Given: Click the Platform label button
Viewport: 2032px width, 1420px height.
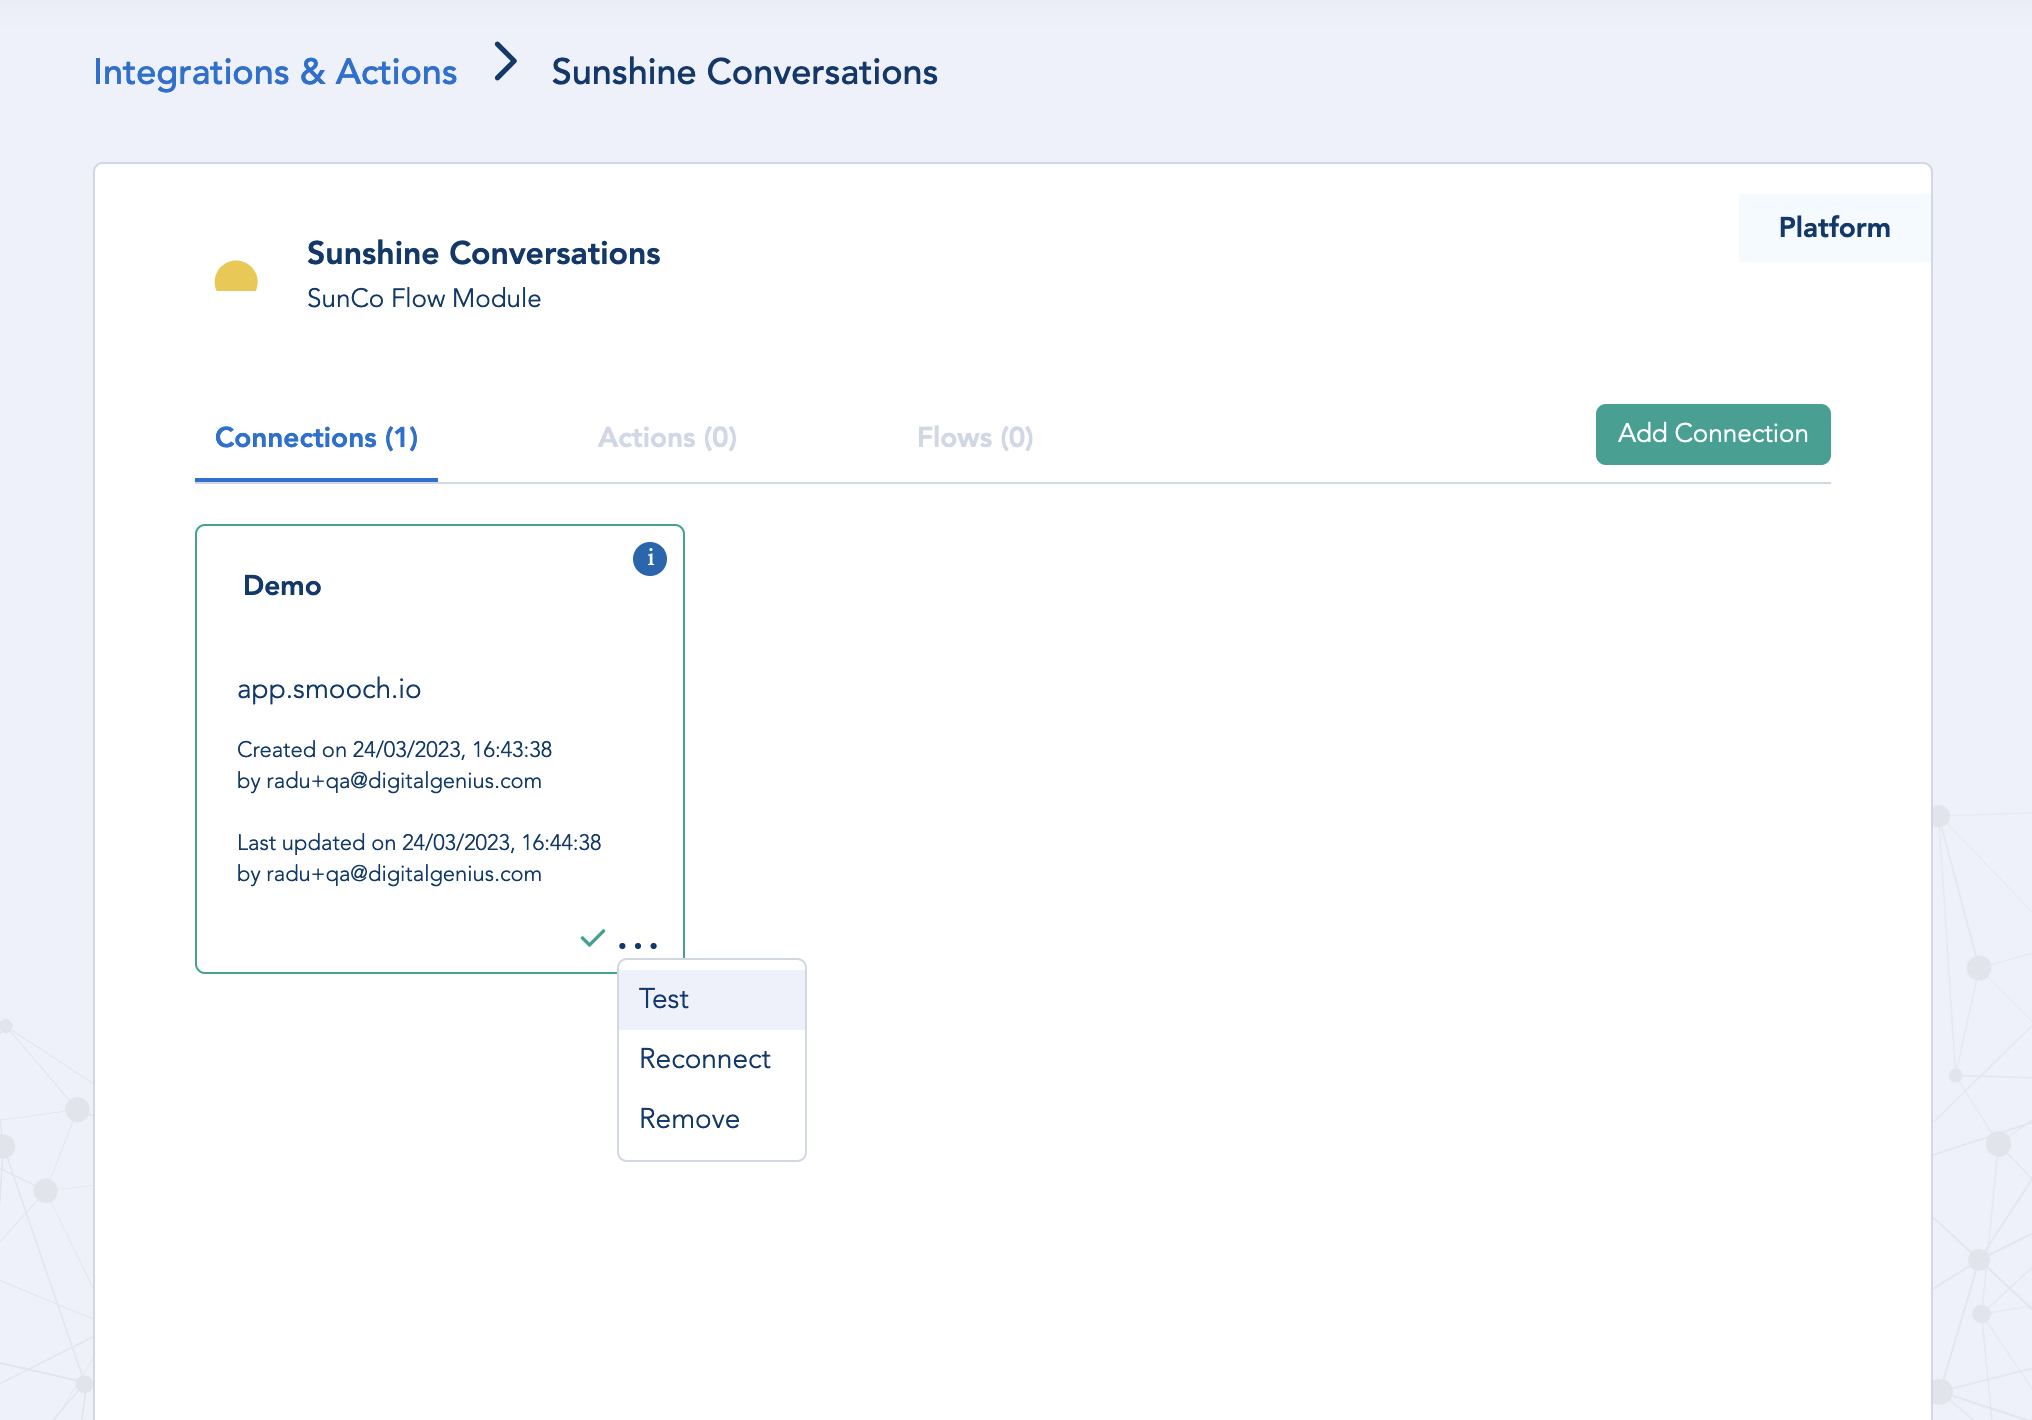Looking at the screenshot, I should pos(1834,228).
